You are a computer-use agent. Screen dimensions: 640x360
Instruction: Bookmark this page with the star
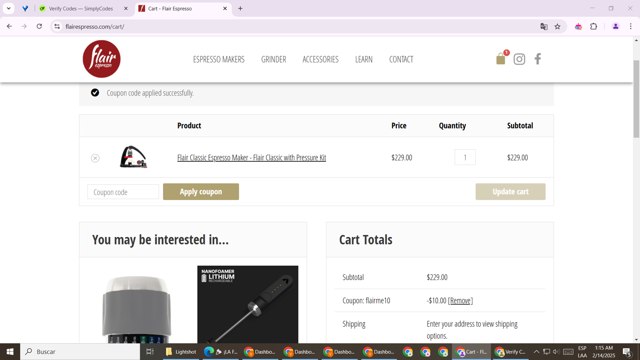[x=558, y=27]
